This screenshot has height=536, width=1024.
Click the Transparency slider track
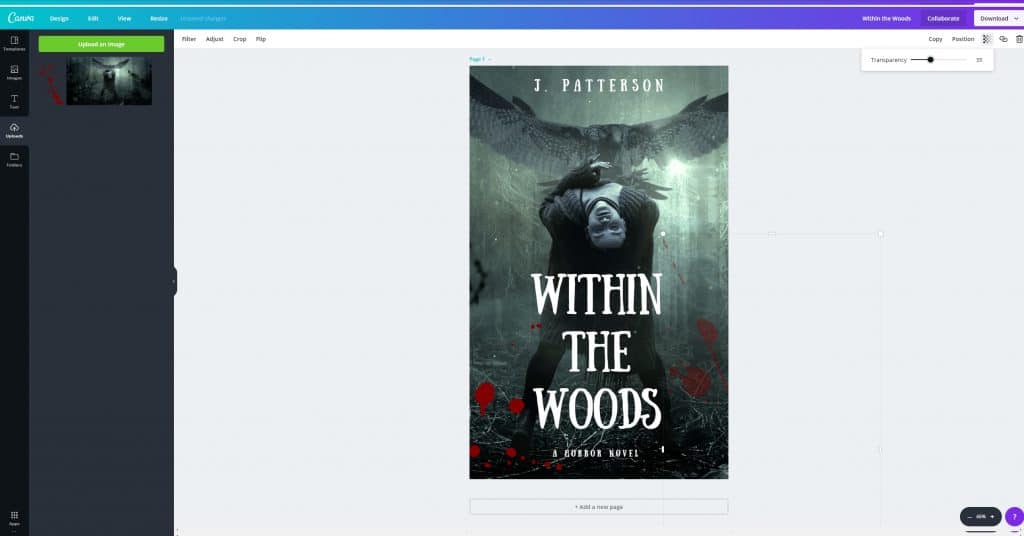(x=938, y=60)
